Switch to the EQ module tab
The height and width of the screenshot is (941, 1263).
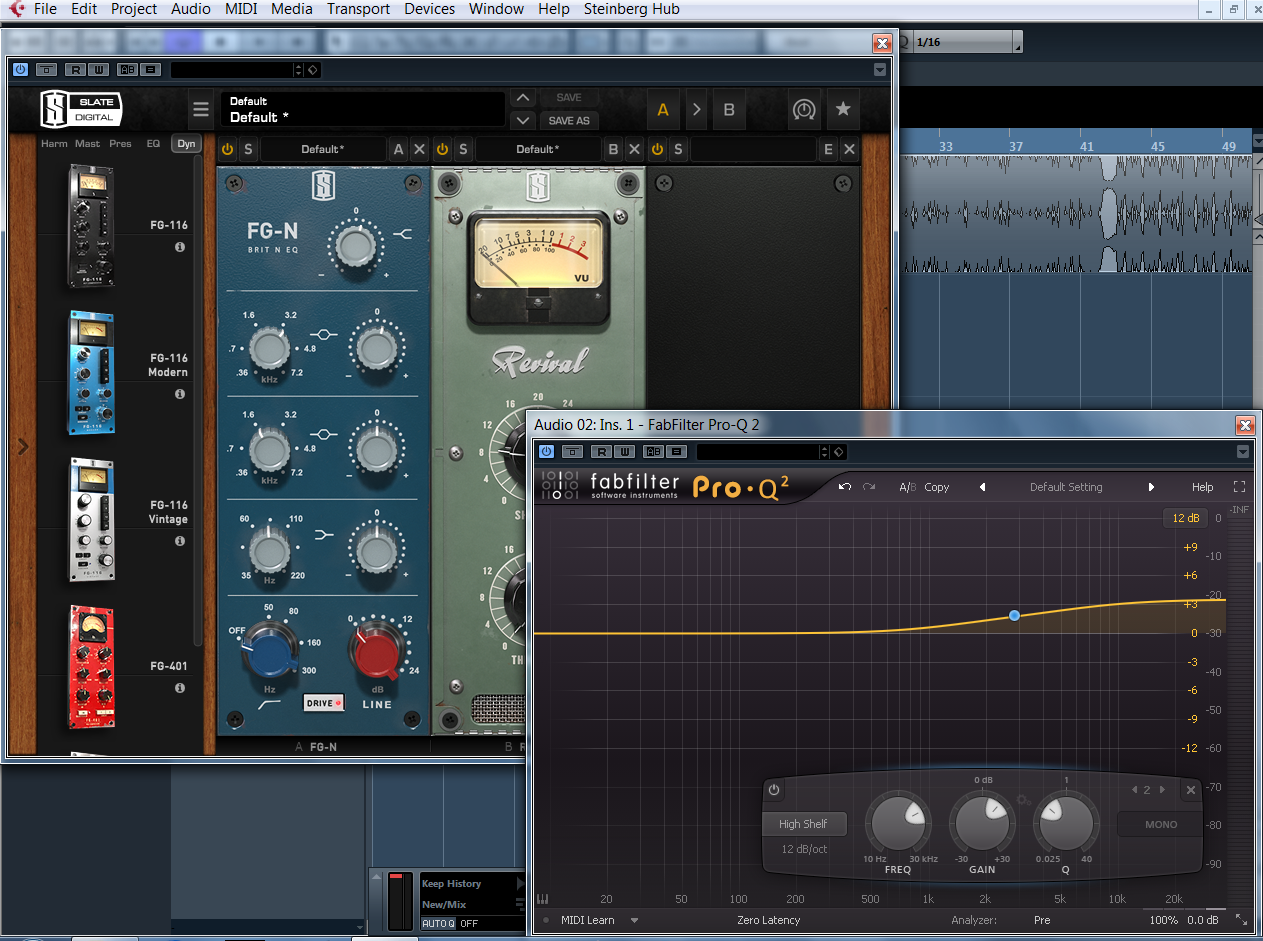pos(153,144)
